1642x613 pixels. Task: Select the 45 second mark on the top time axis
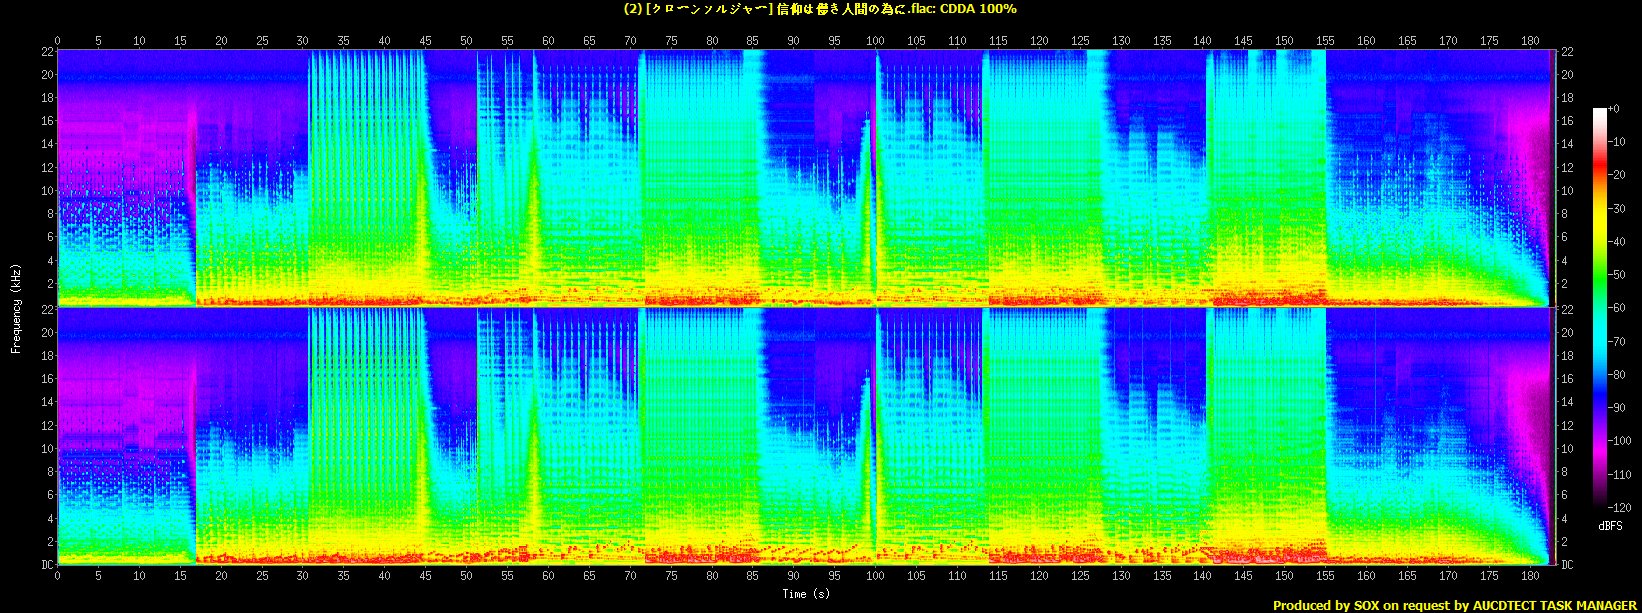tap(425, 40)
